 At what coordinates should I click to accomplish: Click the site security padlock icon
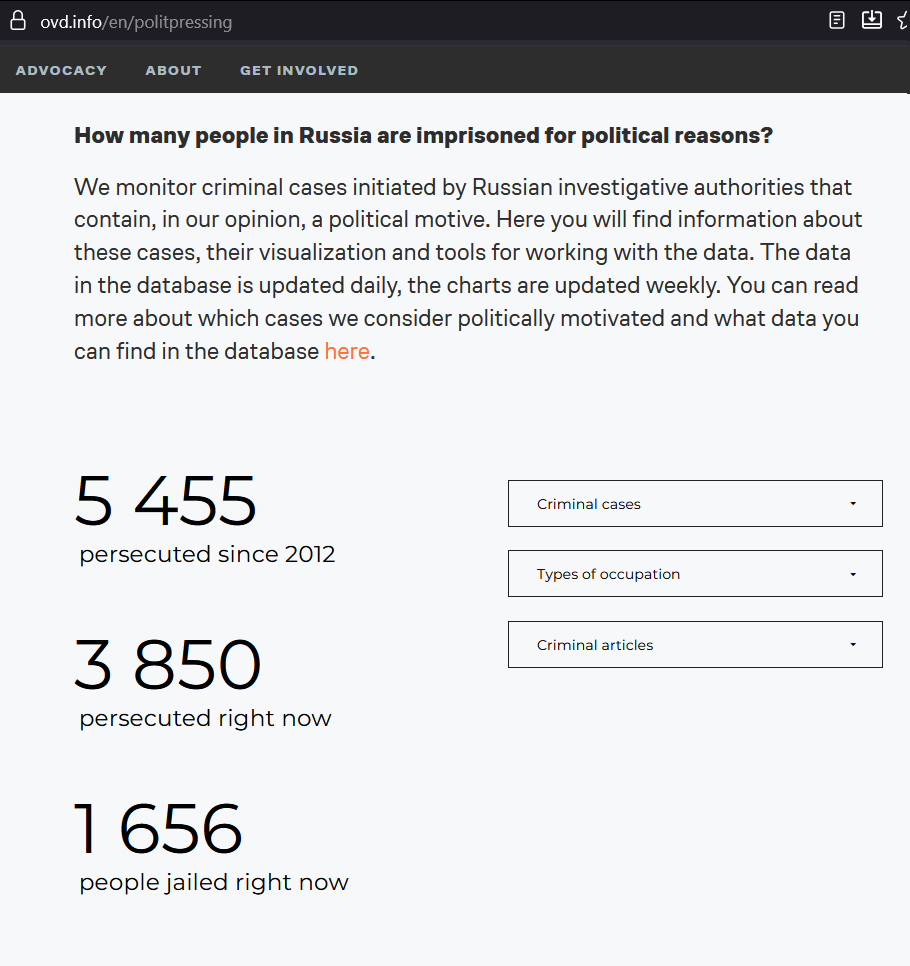[17, 21]
